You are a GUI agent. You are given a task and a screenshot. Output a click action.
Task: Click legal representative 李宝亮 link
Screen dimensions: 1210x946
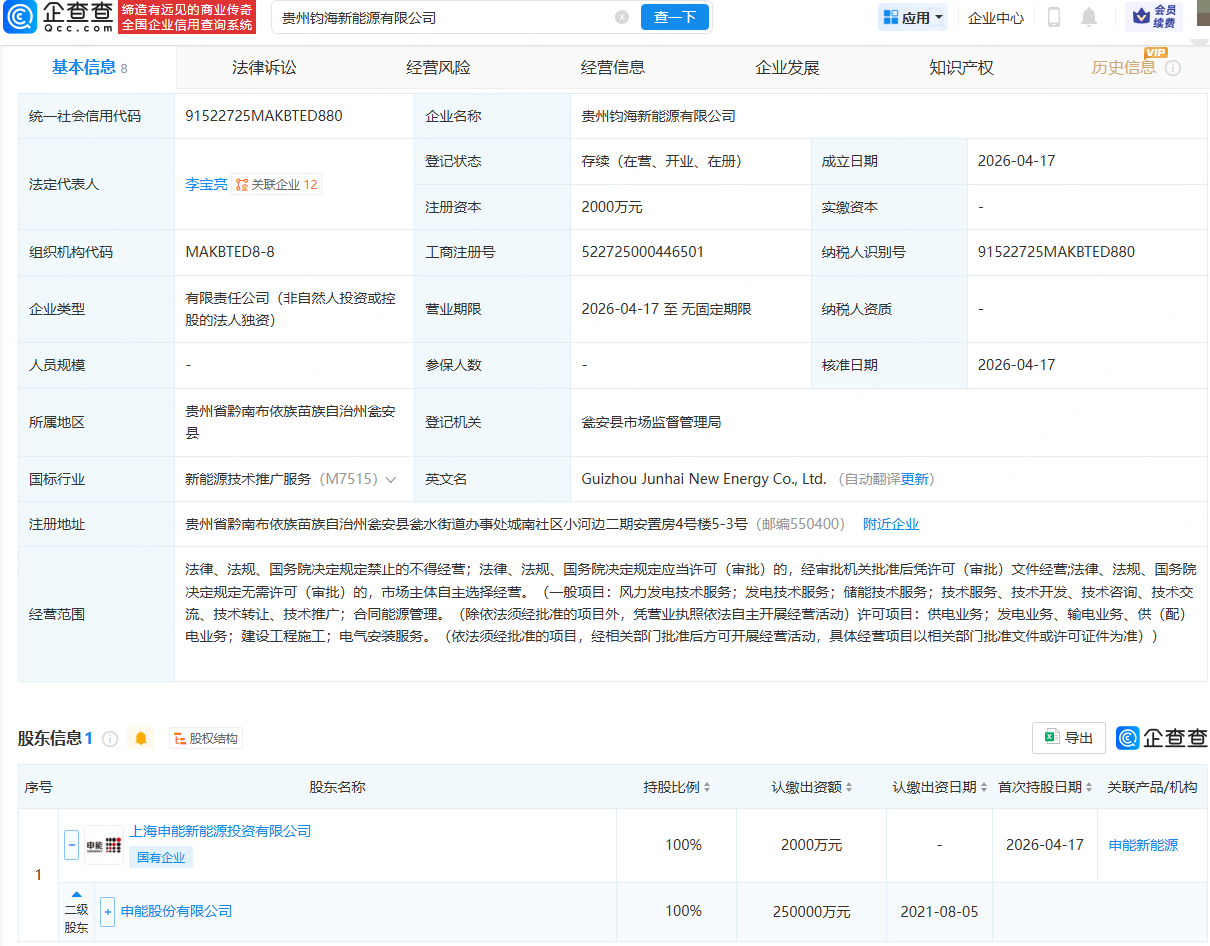click(x=205, y=184)
